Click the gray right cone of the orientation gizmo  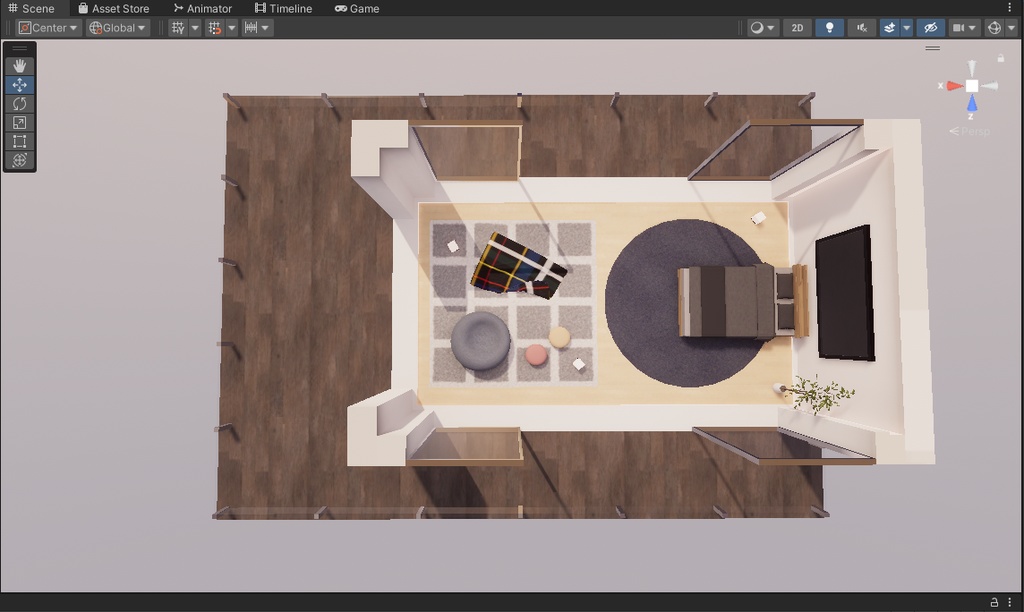989,86
